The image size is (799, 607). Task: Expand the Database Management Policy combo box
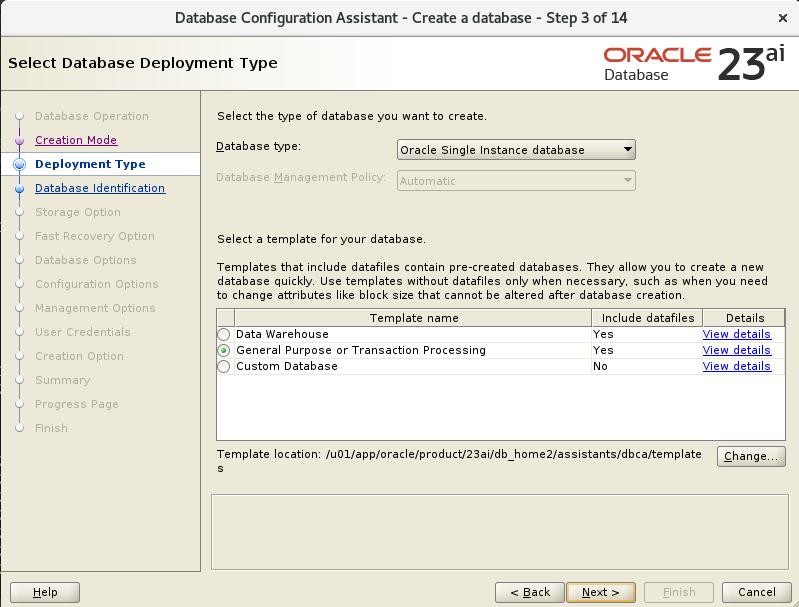516,181
